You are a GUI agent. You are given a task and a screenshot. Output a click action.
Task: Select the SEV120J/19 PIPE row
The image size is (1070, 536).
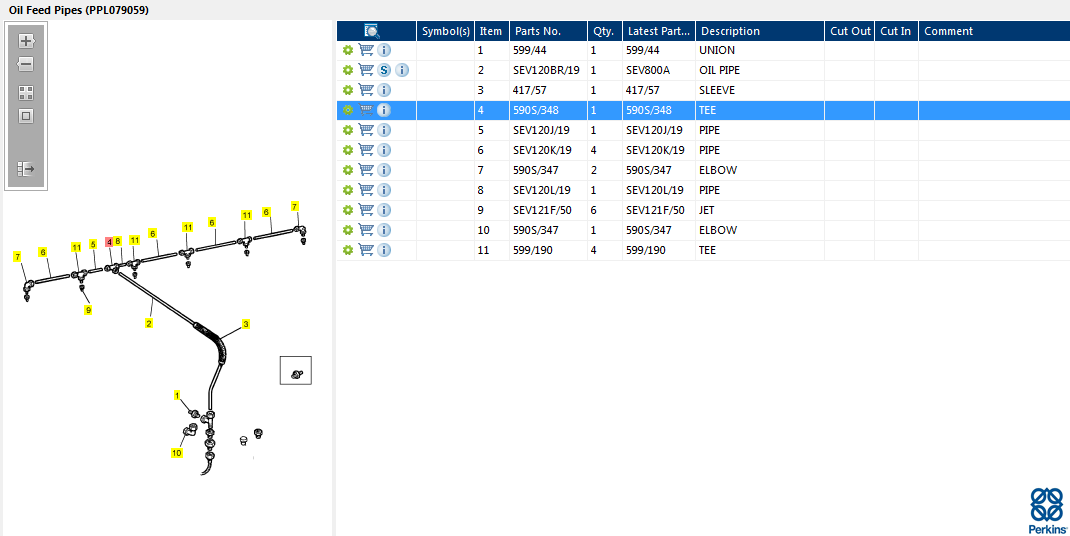point(704,130)
